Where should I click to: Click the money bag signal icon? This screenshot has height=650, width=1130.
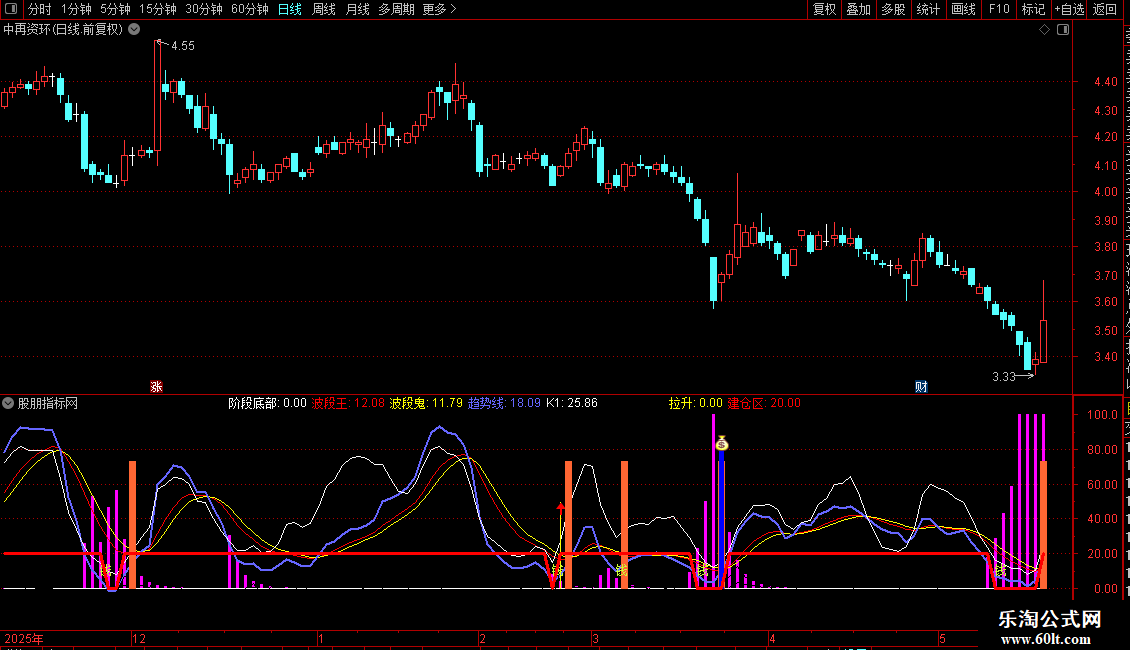[721, 444]
